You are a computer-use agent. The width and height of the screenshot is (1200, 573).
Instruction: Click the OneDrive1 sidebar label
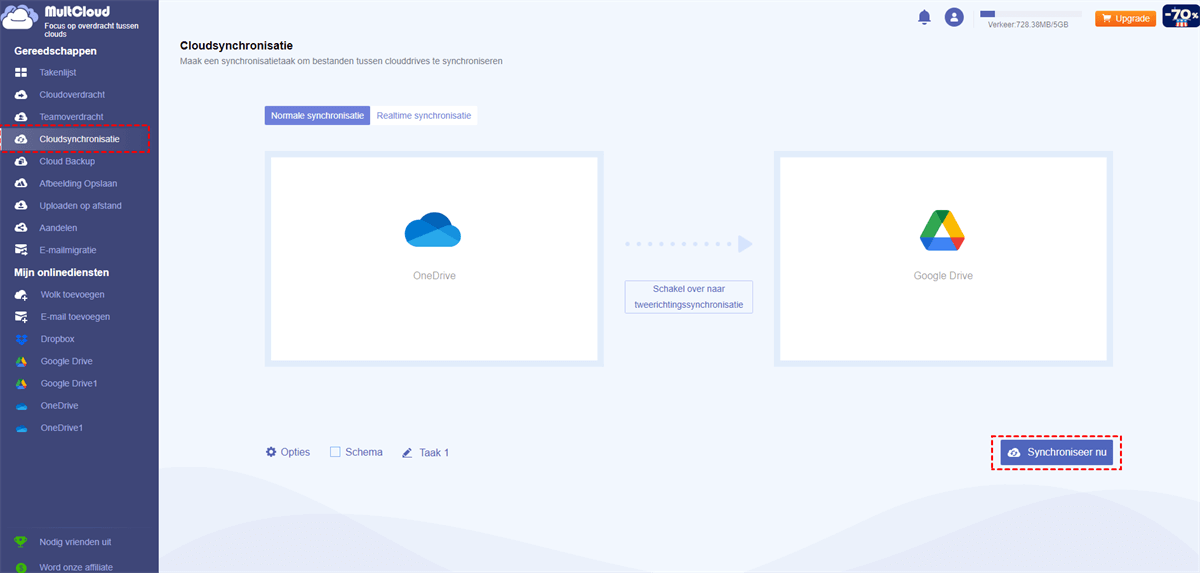point(62,428)
